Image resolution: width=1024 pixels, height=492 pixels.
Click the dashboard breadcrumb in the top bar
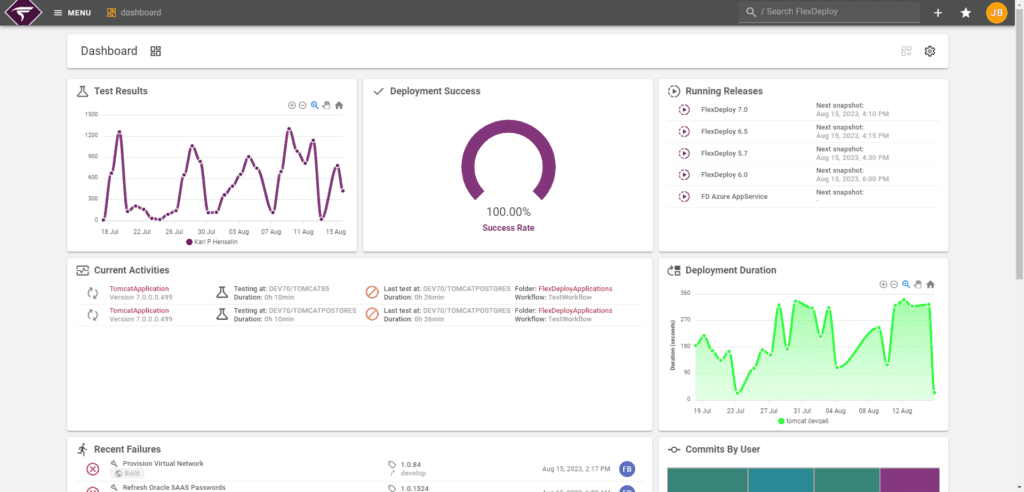[134, 12]
